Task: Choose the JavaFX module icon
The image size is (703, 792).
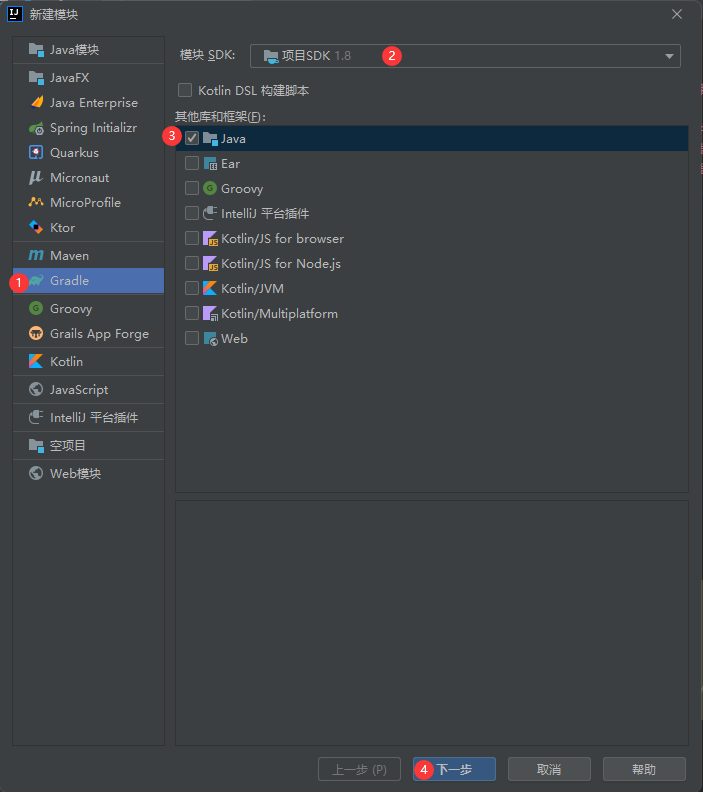Action: point(36,77)
